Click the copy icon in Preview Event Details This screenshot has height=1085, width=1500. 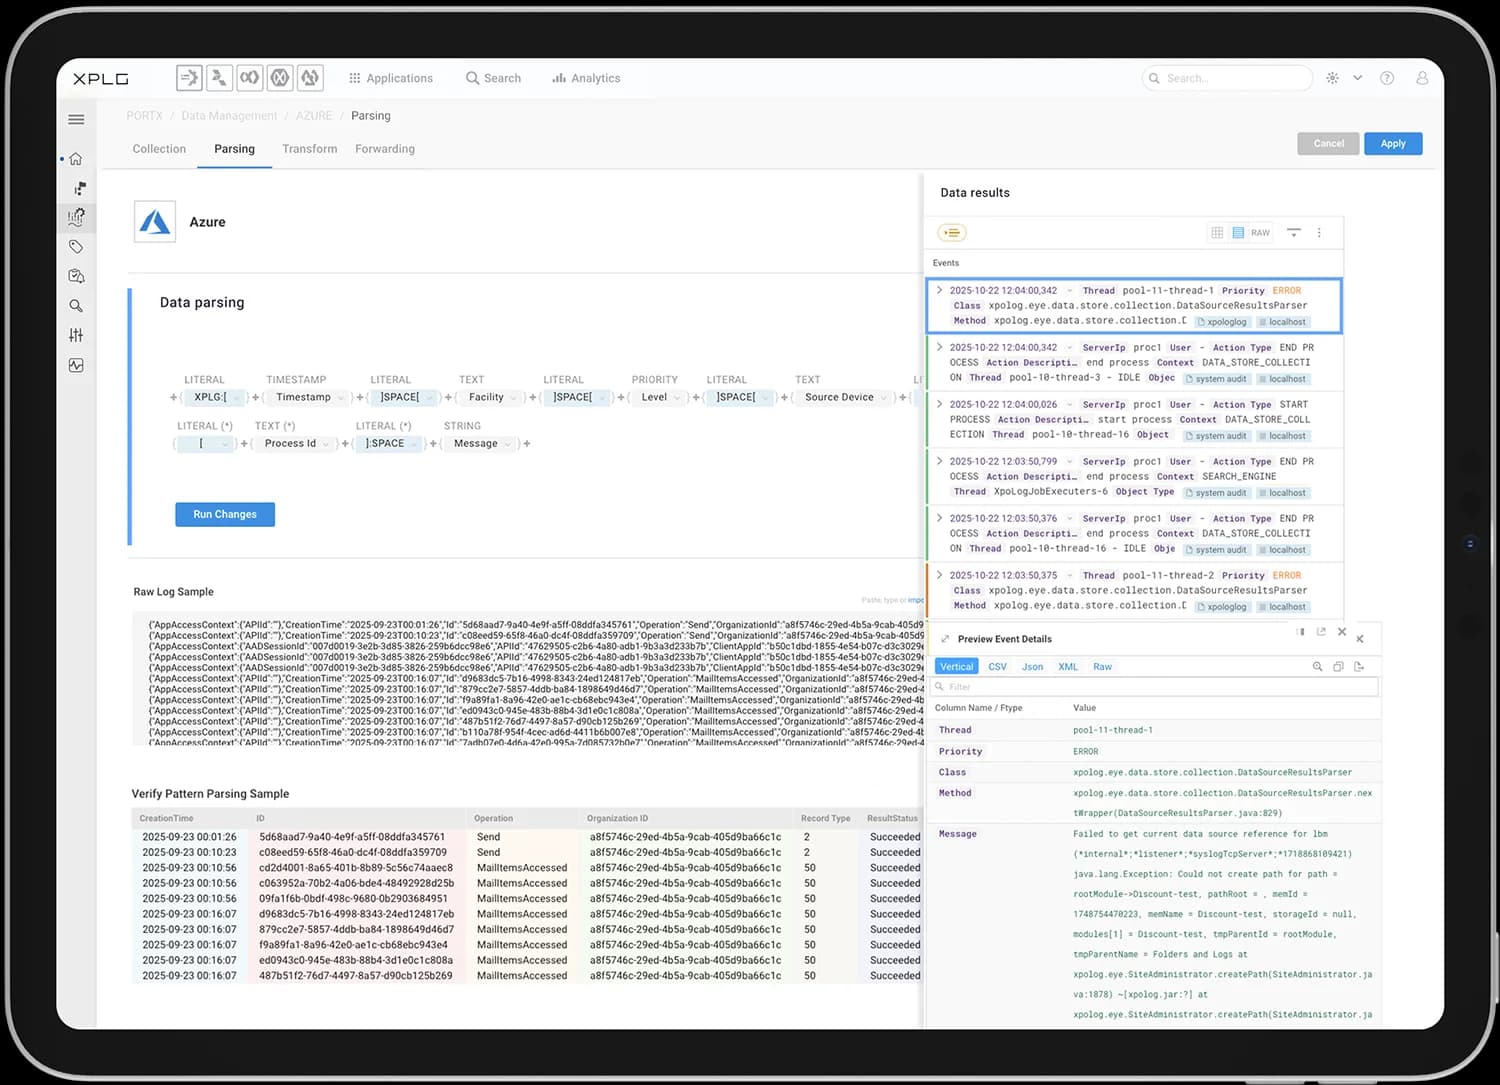coord(1338,666)
